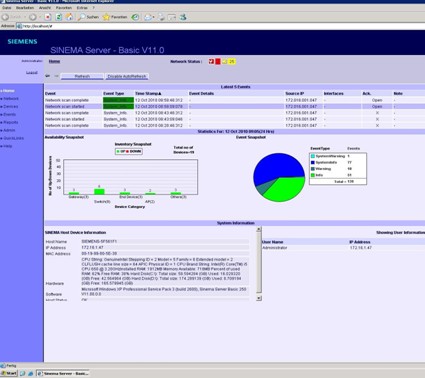Click the yellow status count 25
The height and width of the screenshot is (378, 425).
click(232, 61)
